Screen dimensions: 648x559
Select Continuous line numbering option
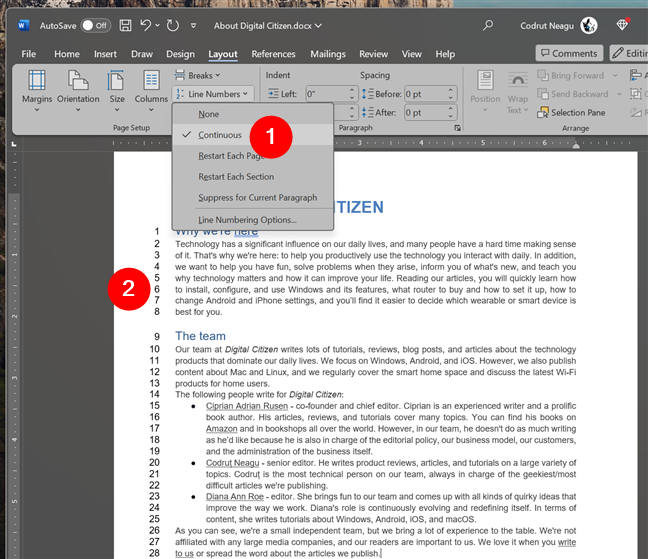(x=253, y=135)
